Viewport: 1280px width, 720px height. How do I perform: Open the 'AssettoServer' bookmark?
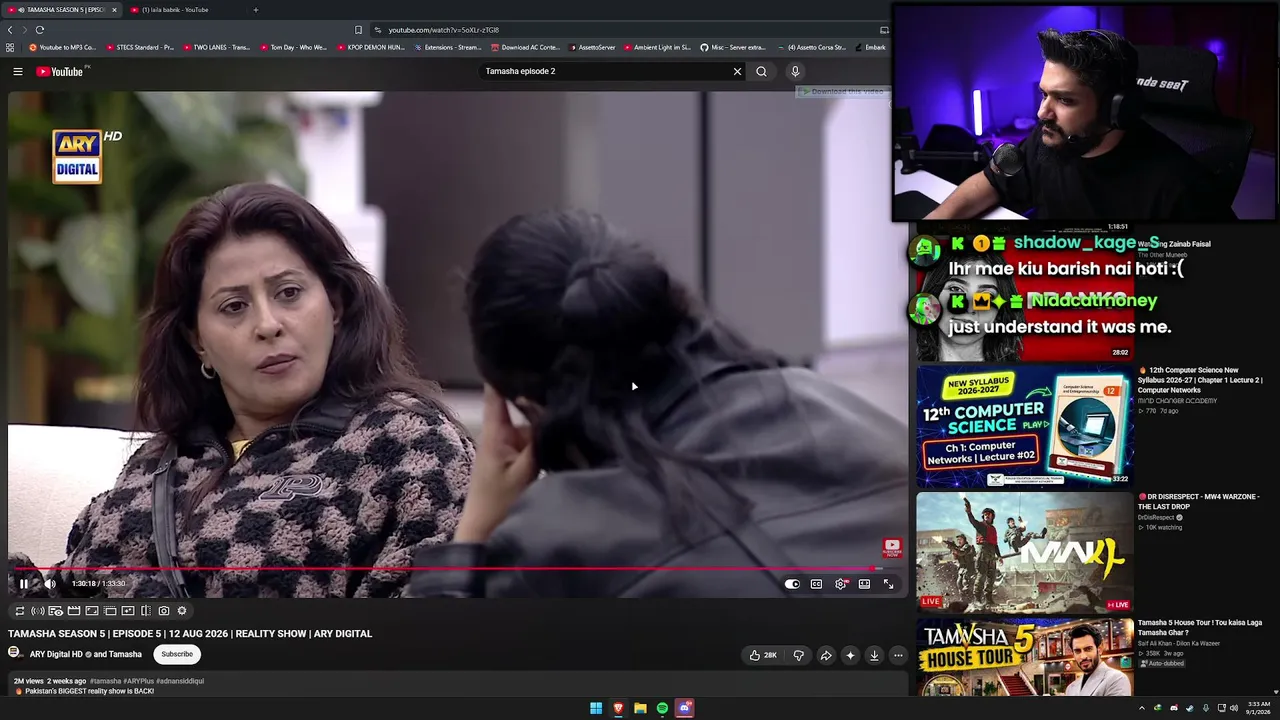593,47
